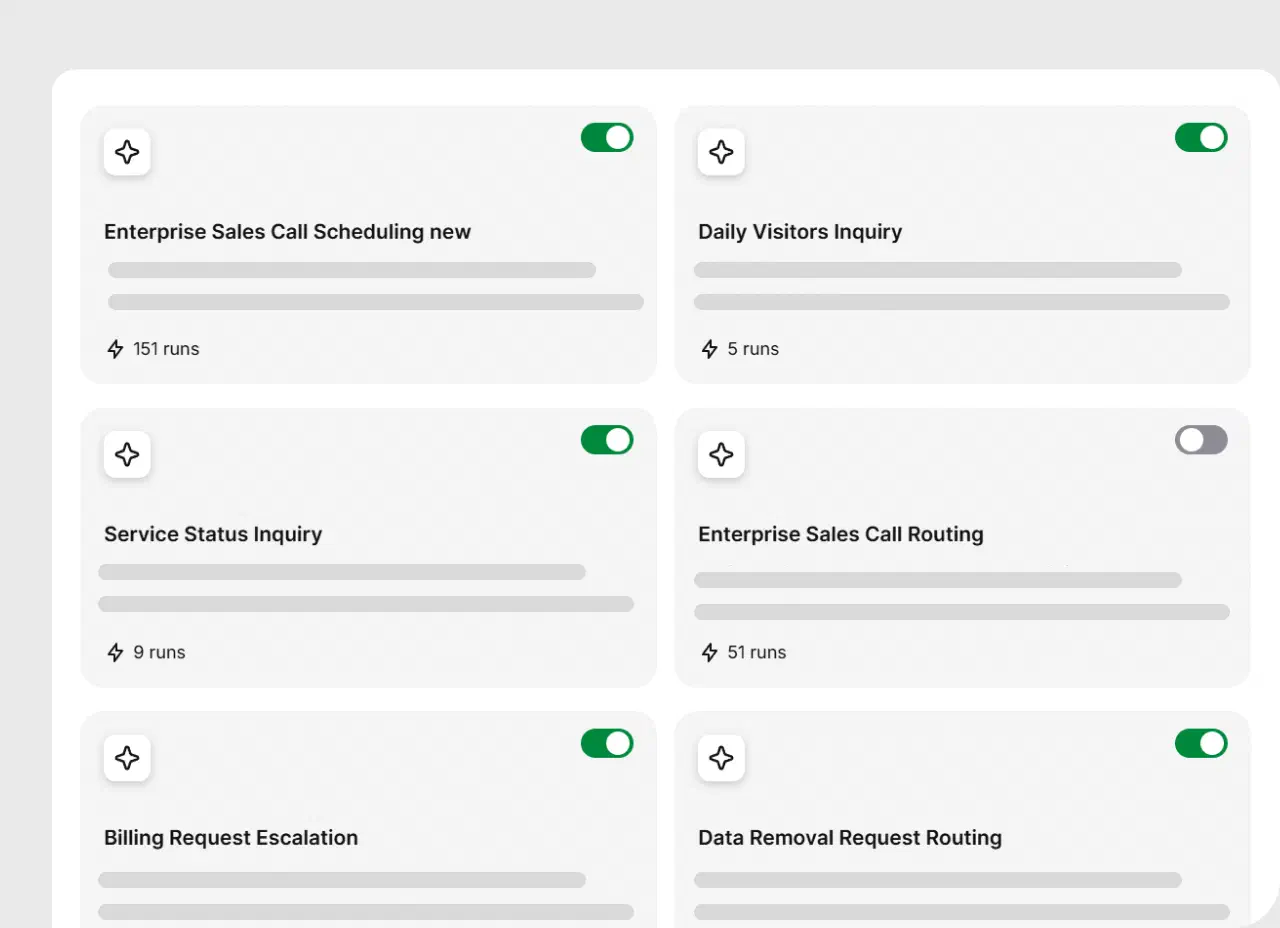Toggle off Data Removal Request Routing

pyautogui.click(x=1201, y=743)
